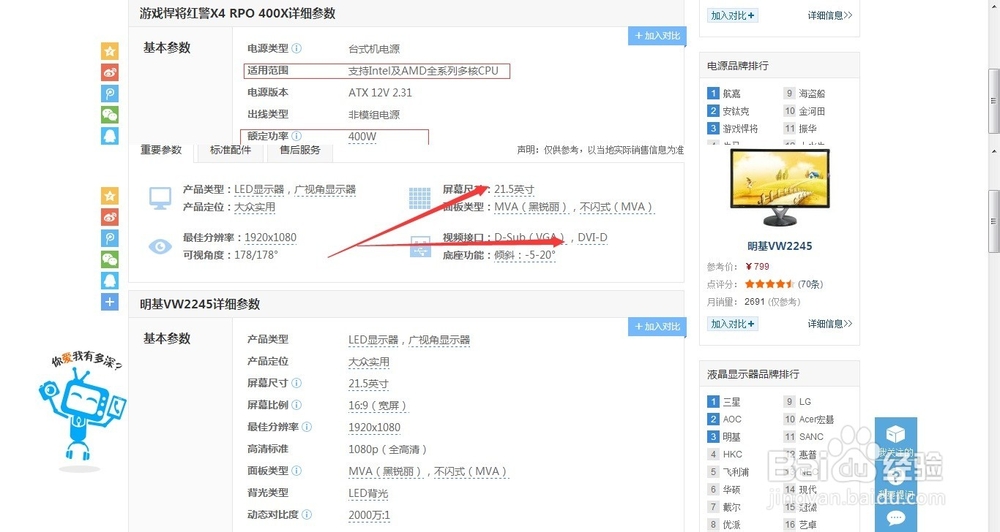
Task: Click the ATX 12V 2.31 version text
Action: coord(380,92)
